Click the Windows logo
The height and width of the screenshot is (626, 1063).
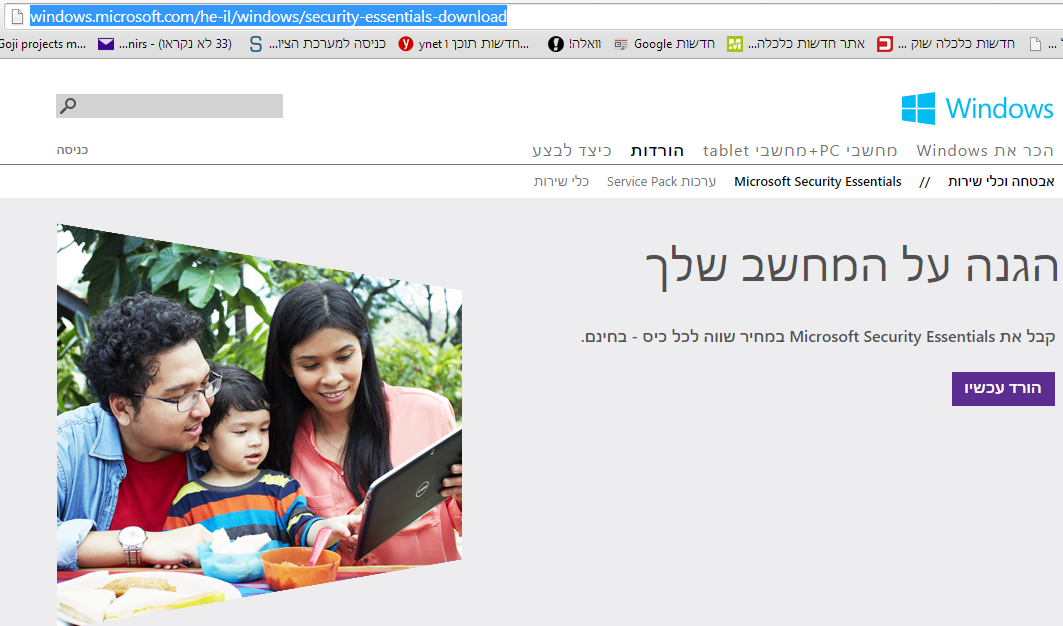[978, 109]
